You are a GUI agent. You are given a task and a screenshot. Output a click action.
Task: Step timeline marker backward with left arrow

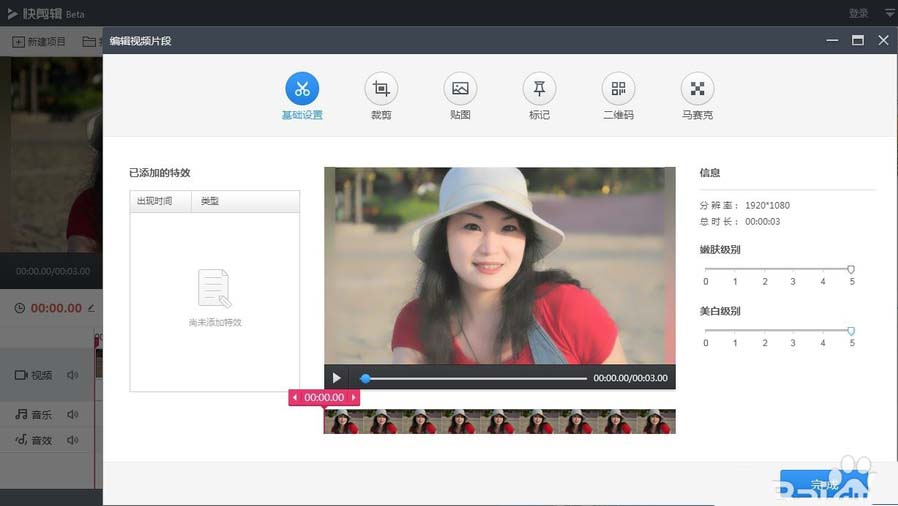tap(295, 397)
